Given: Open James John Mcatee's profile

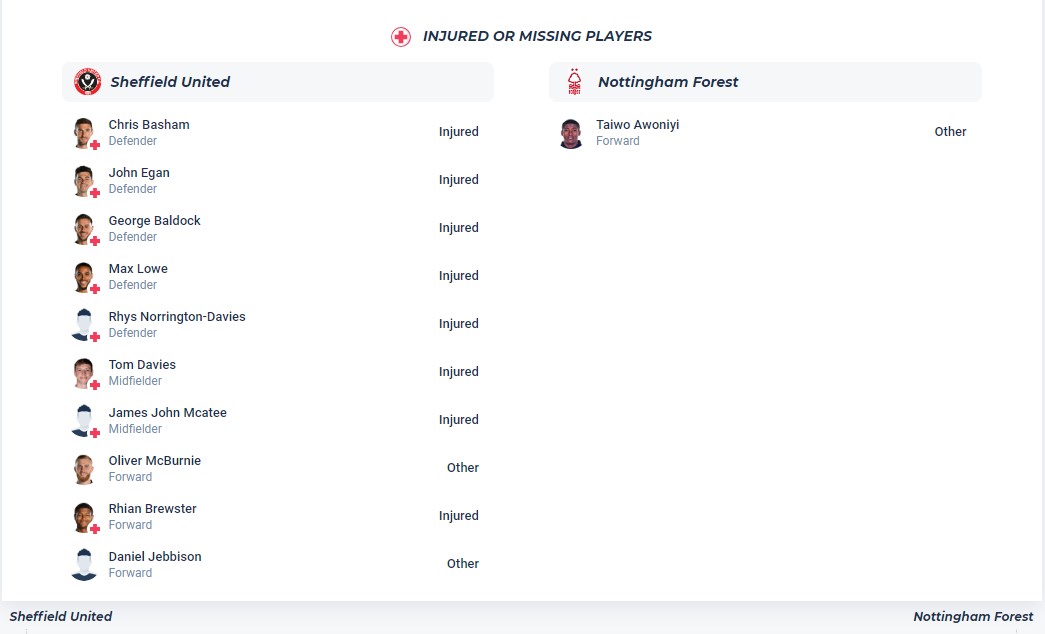Looking at the screenshot, I should coord(168,413).
